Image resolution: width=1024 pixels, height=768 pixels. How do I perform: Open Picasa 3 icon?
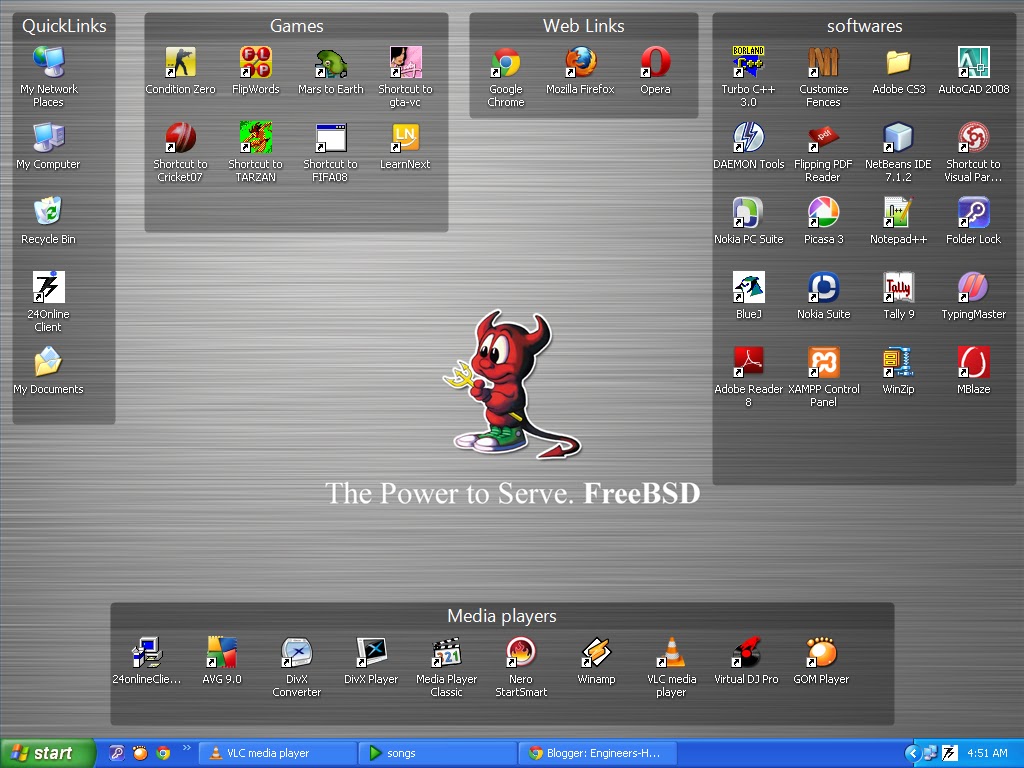coord(824,221)
